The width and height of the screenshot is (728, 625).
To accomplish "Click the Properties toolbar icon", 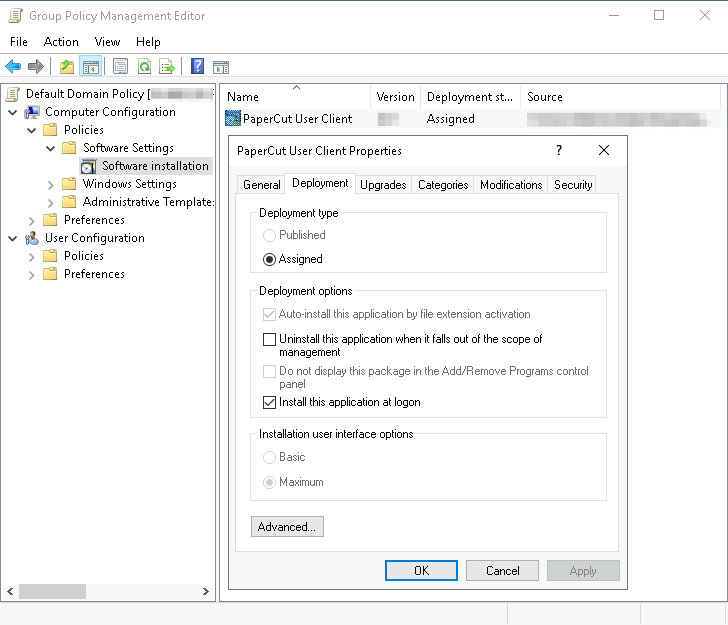I will click(120, 67).
